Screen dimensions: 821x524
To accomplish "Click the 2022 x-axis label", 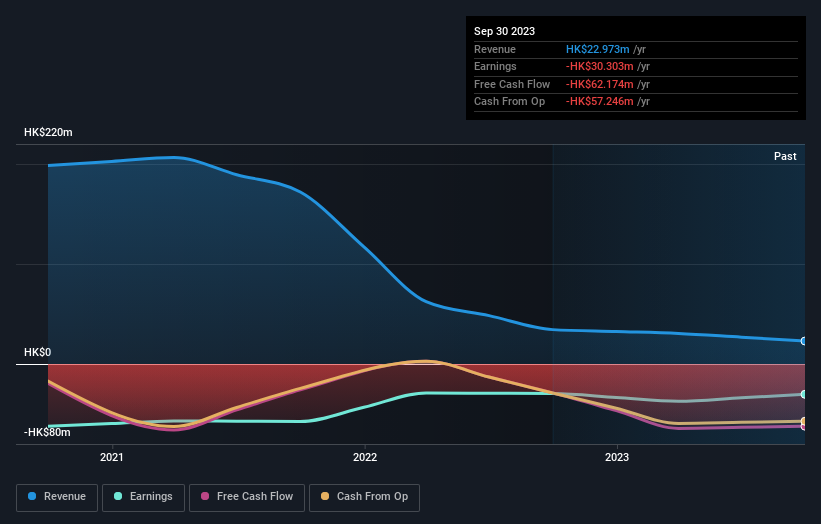I will 365,457.
